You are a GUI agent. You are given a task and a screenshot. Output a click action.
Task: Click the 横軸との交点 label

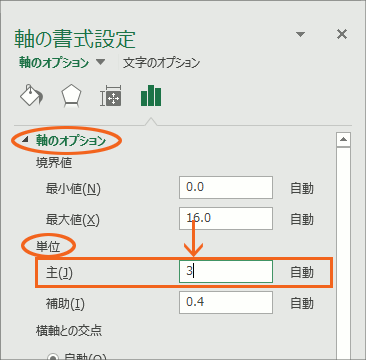pos(69,331)
